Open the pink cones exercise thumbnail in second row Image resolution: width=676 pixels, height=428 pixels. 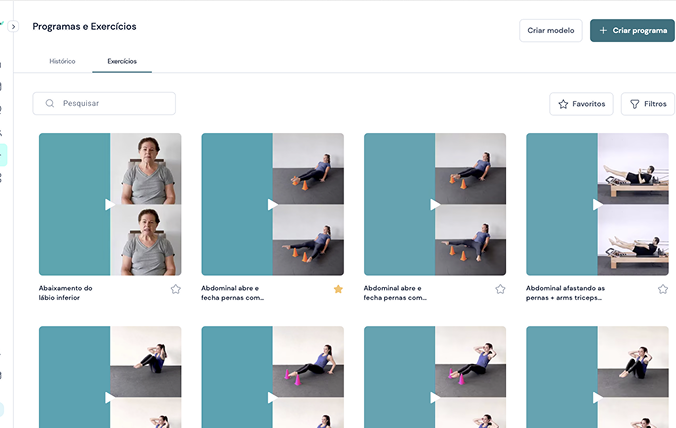coord(273,377)
